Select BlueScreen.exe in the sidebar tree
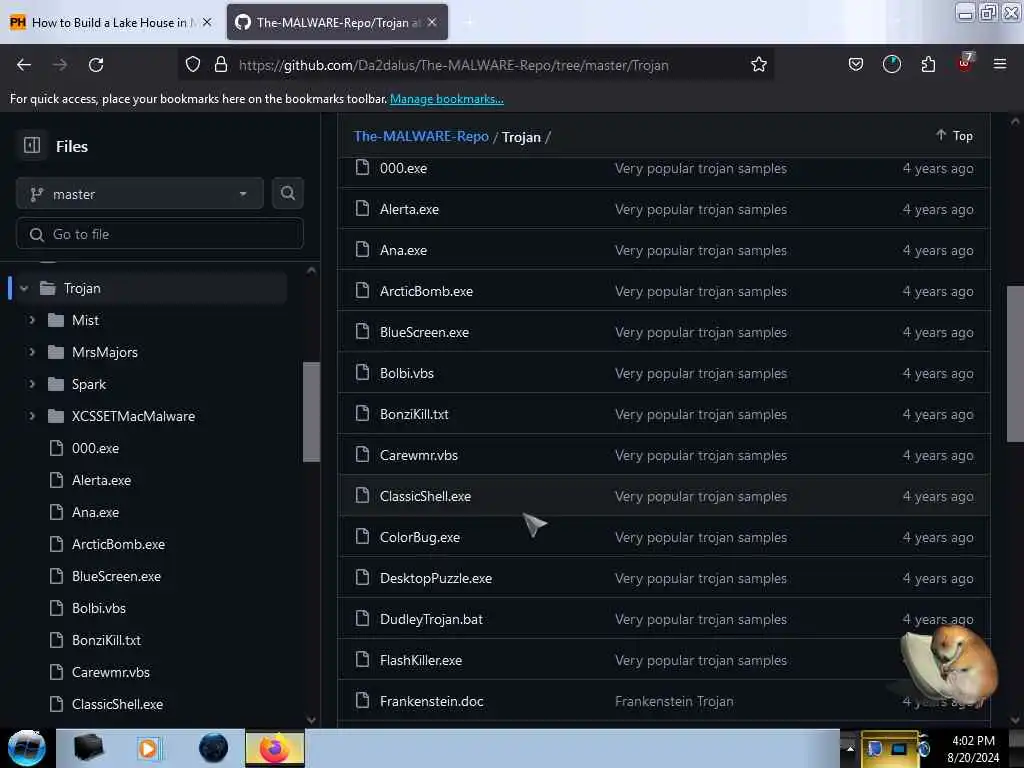The height and width of the screenshot is (768, 1024). point(116,576)
